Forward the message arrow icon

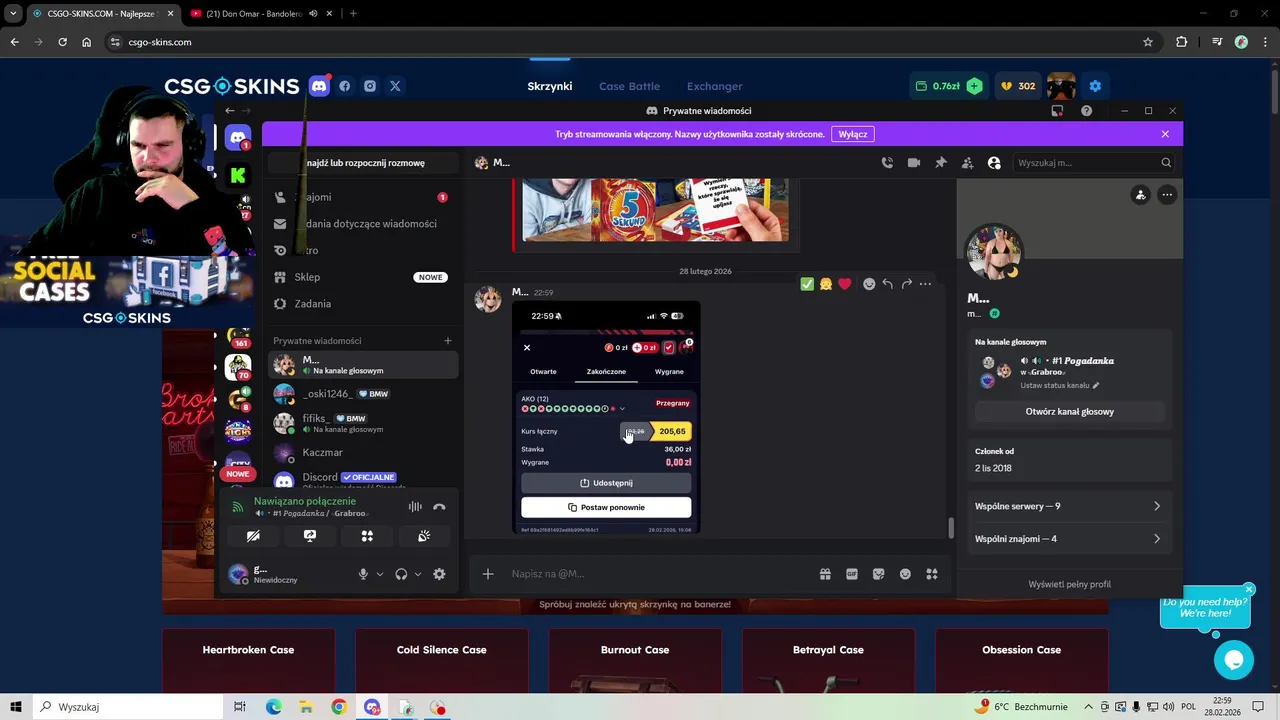point(906,284)
